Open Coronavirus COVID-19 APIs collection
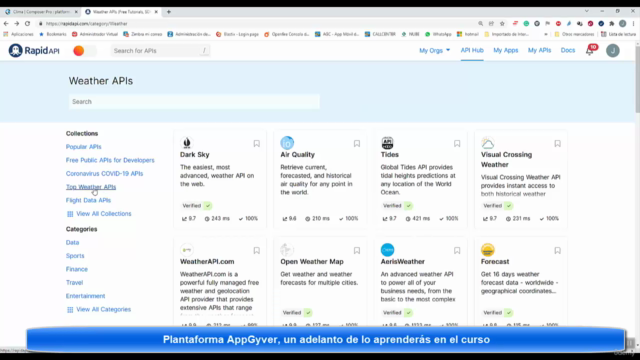This screenshot has height=360, width=640. point(104,173)
